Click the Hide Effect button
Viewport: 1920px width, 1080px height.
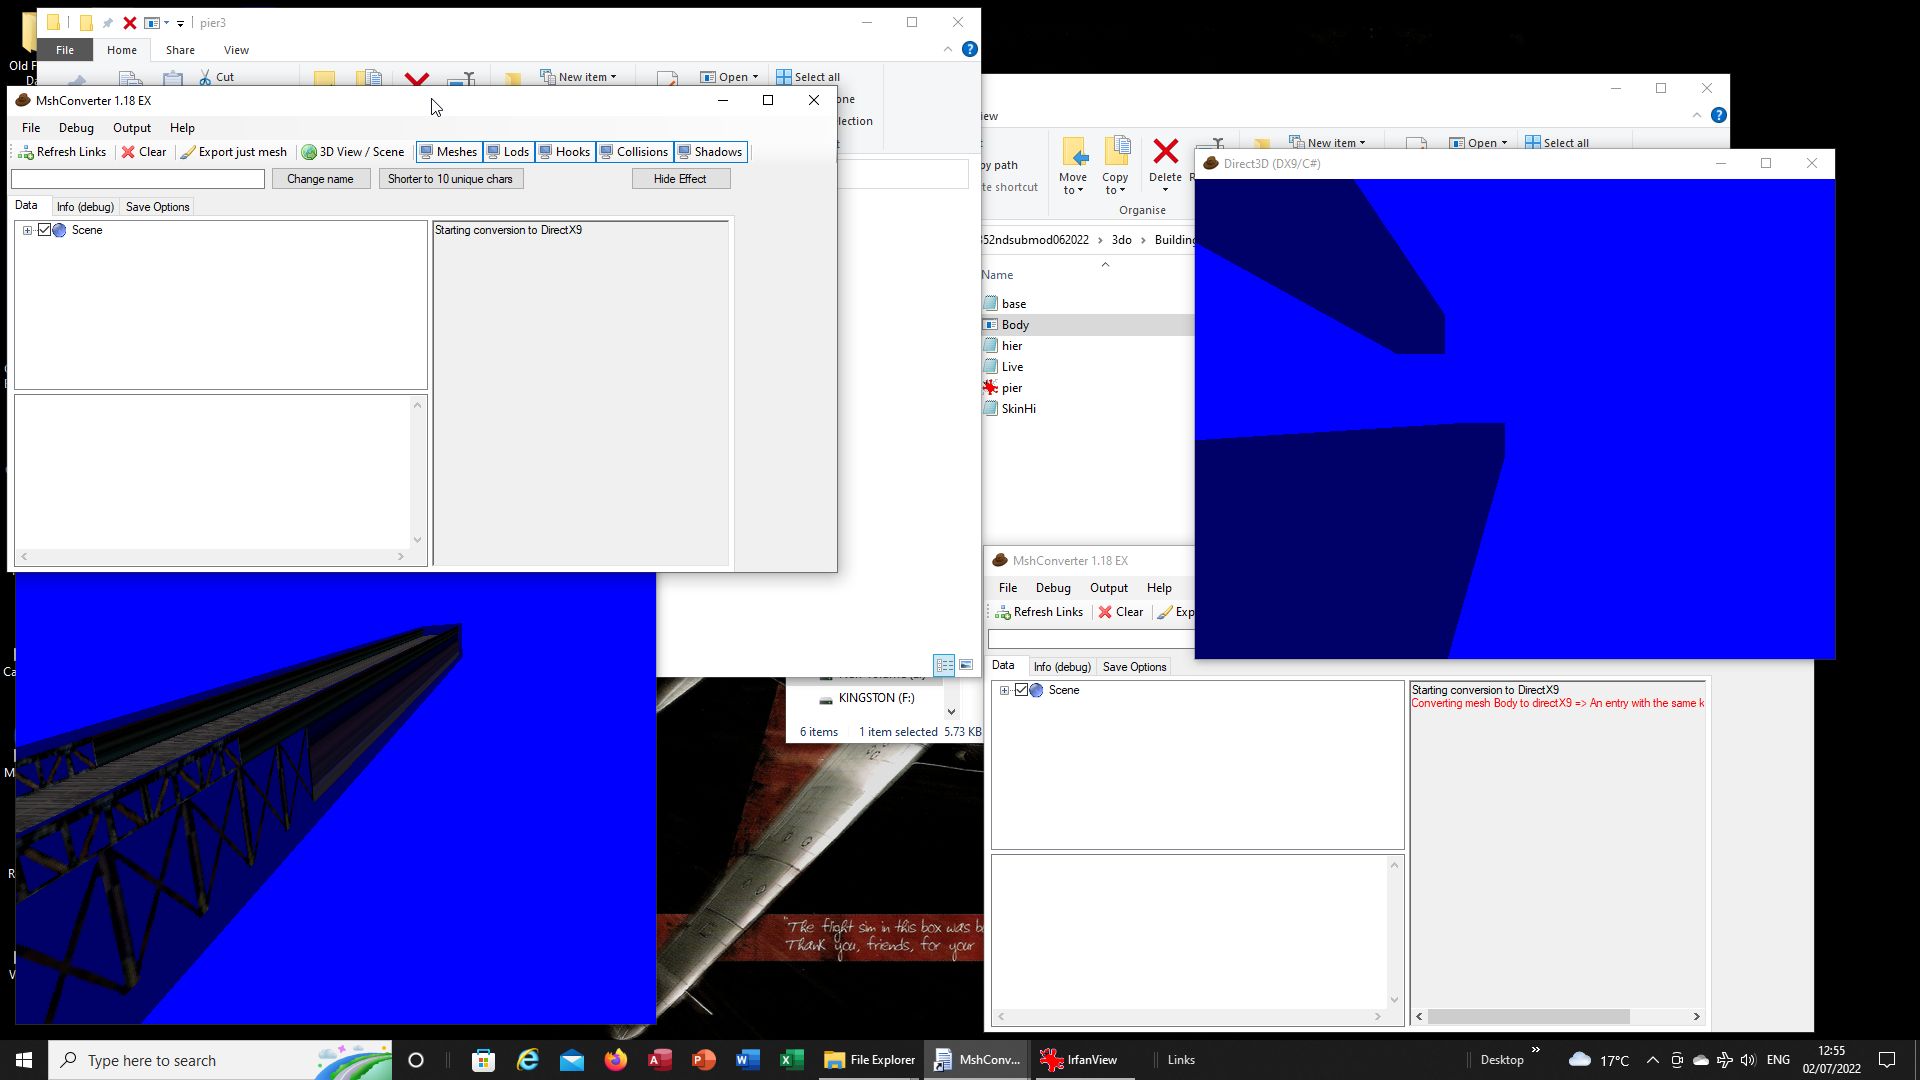[680, 179]
